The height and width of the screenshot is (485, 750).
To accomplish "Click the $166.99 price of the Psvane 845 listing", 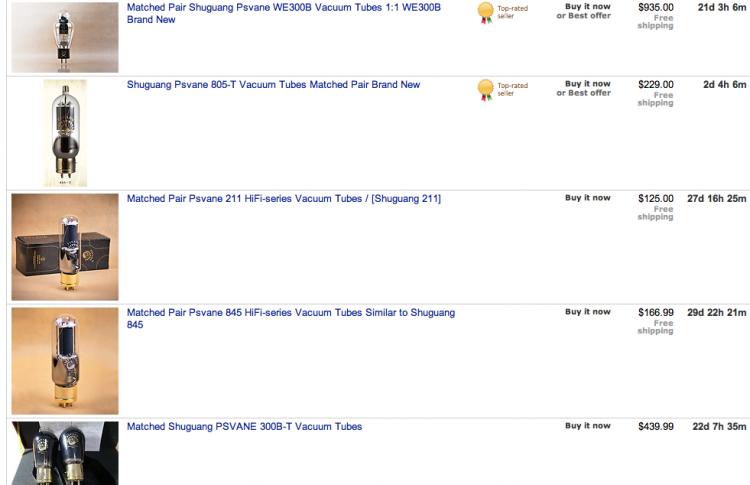I will (656, 313).
